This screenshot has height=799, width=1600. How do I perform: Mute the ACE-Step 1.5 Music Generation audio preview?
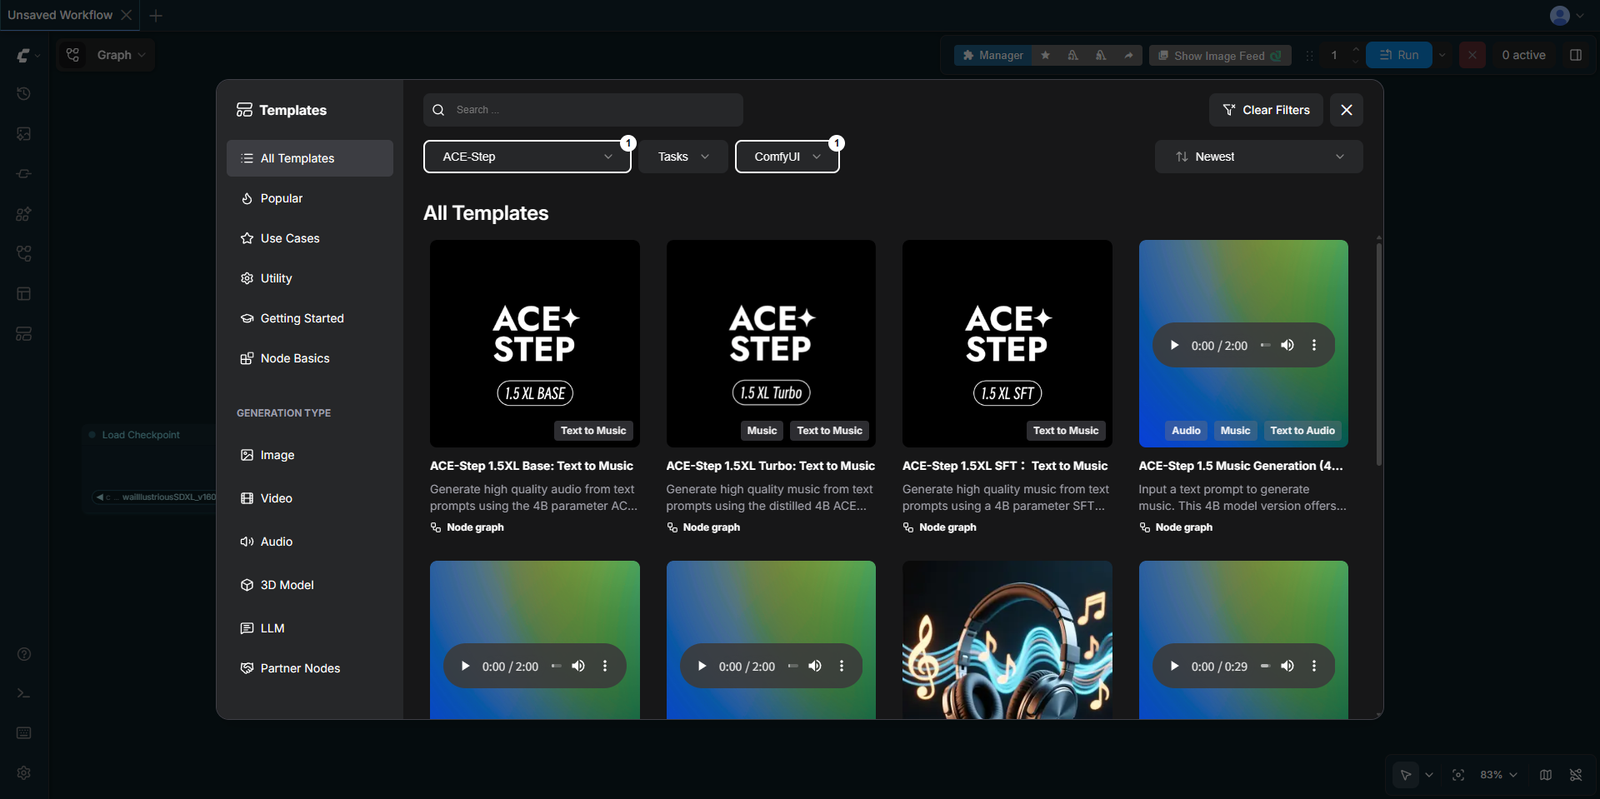pos(1287,346)
